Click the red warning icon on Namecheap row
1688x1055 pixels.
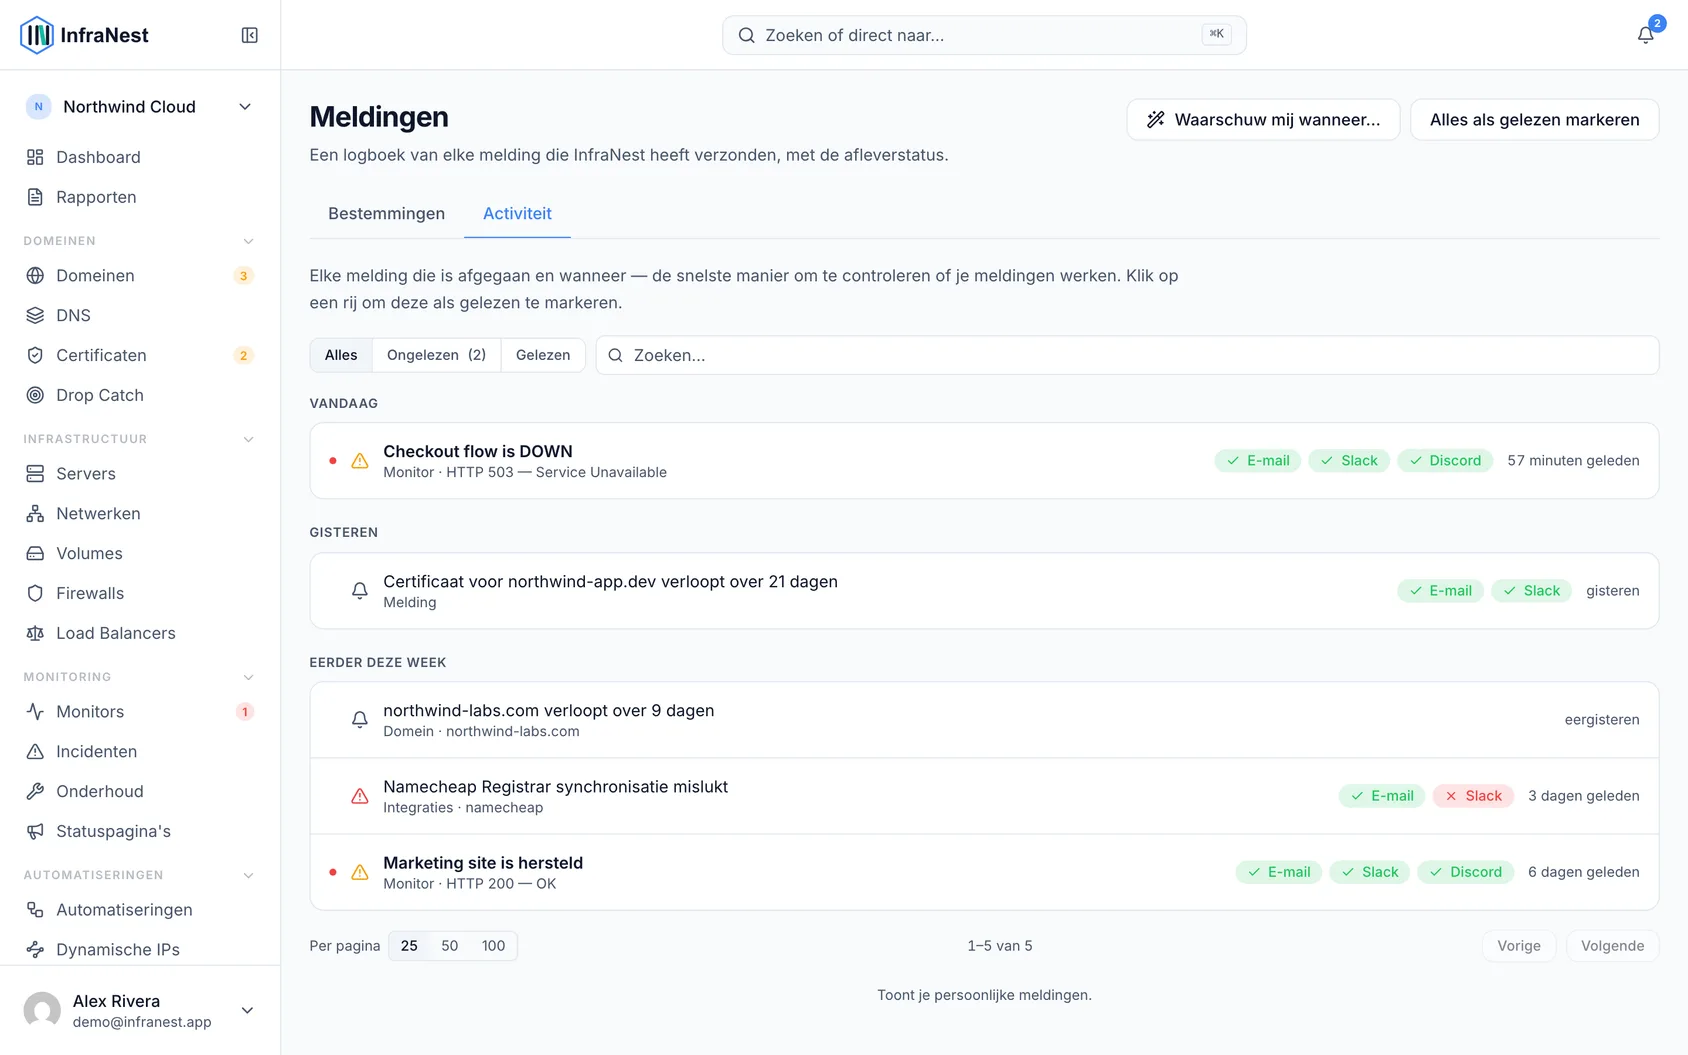(x=360, y=796)
